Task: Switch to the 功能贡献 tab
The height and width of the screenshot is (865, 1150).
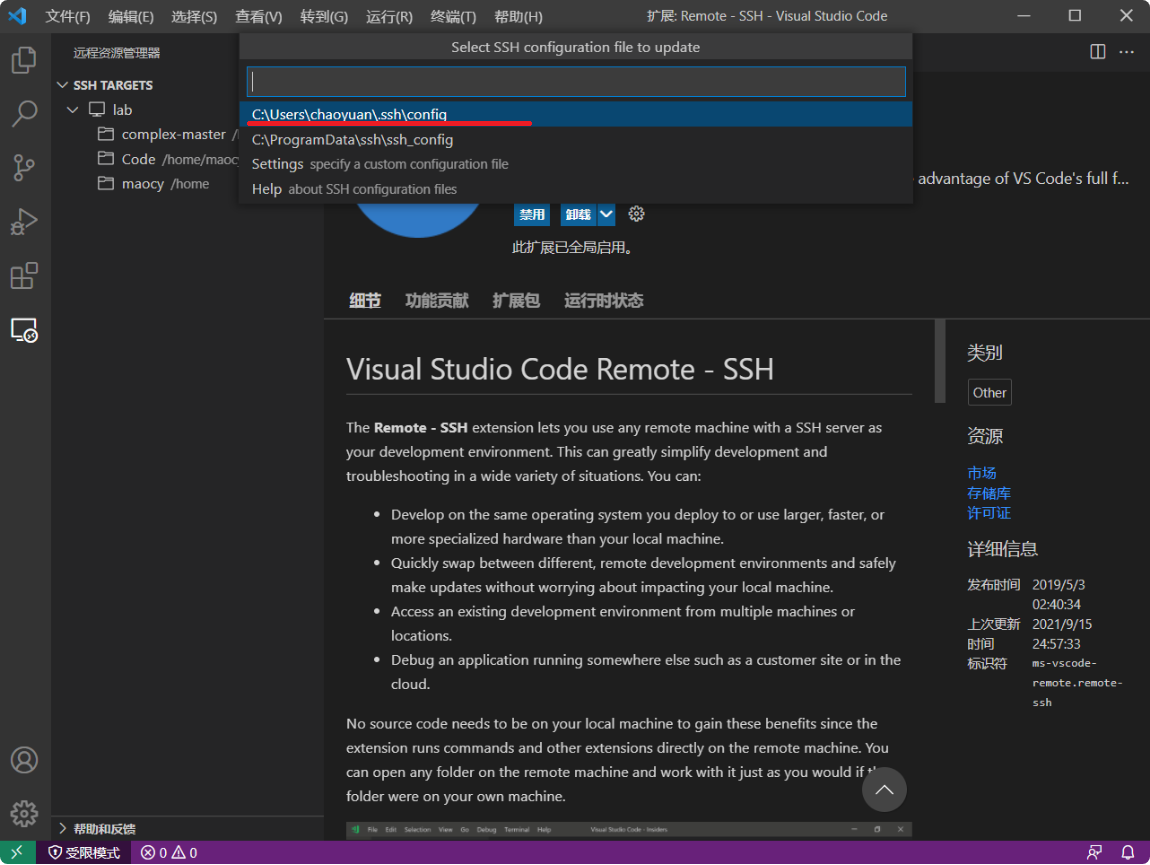Action: 436,301
